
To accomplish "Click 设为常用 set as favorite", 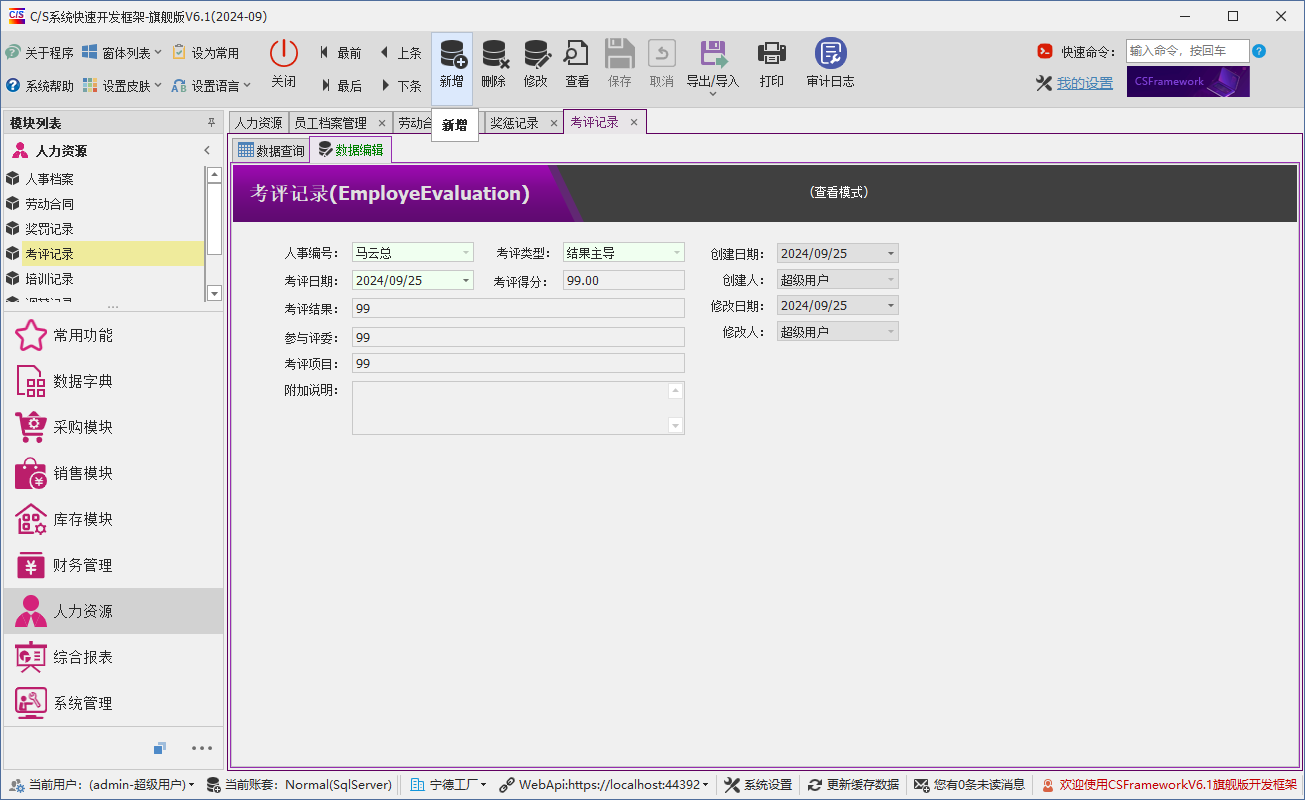I will pos(206,53).
